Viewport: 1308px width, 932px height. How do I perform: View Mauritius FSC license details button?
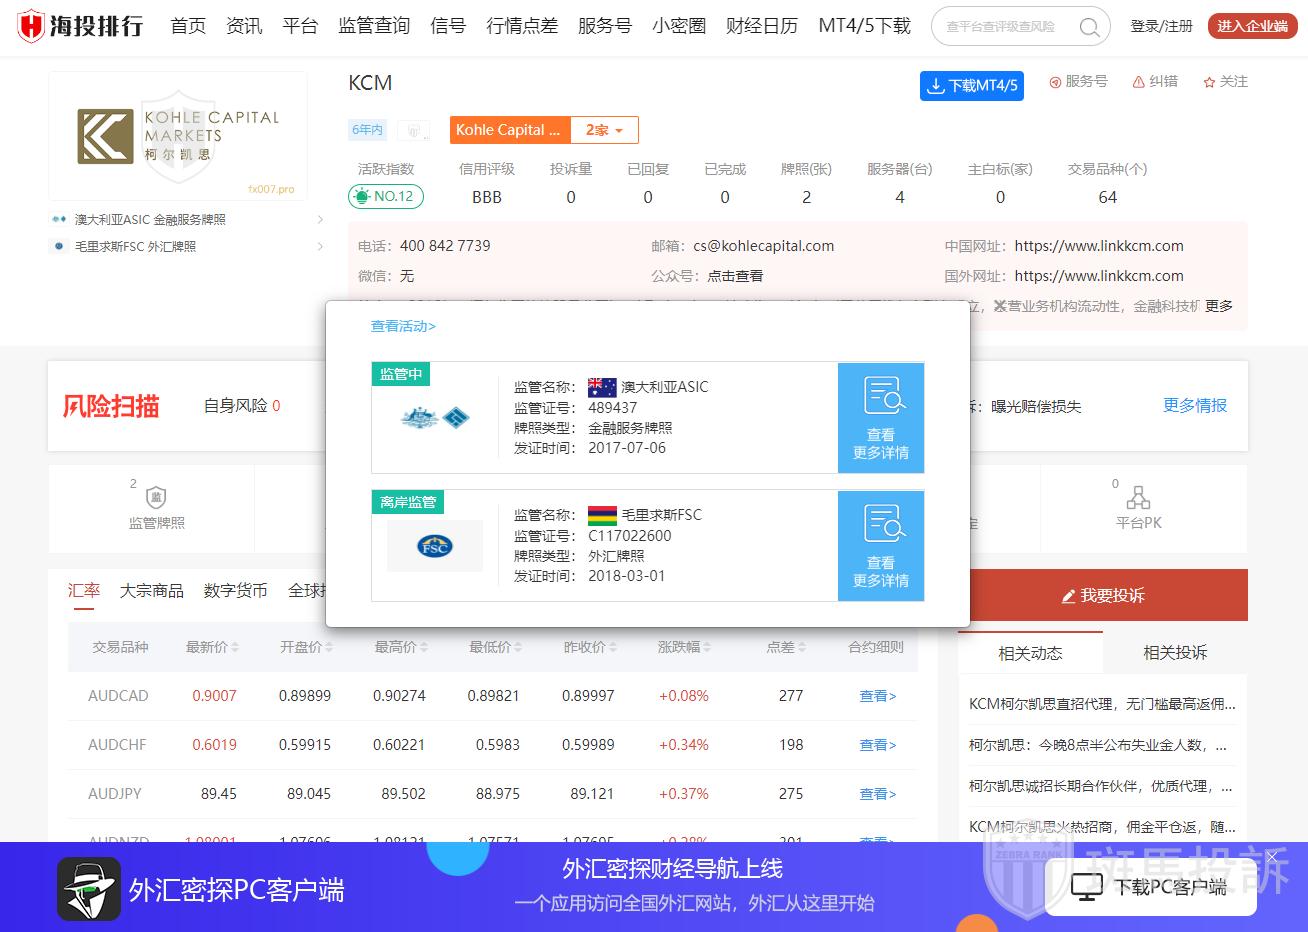click(x=881, y=545)
